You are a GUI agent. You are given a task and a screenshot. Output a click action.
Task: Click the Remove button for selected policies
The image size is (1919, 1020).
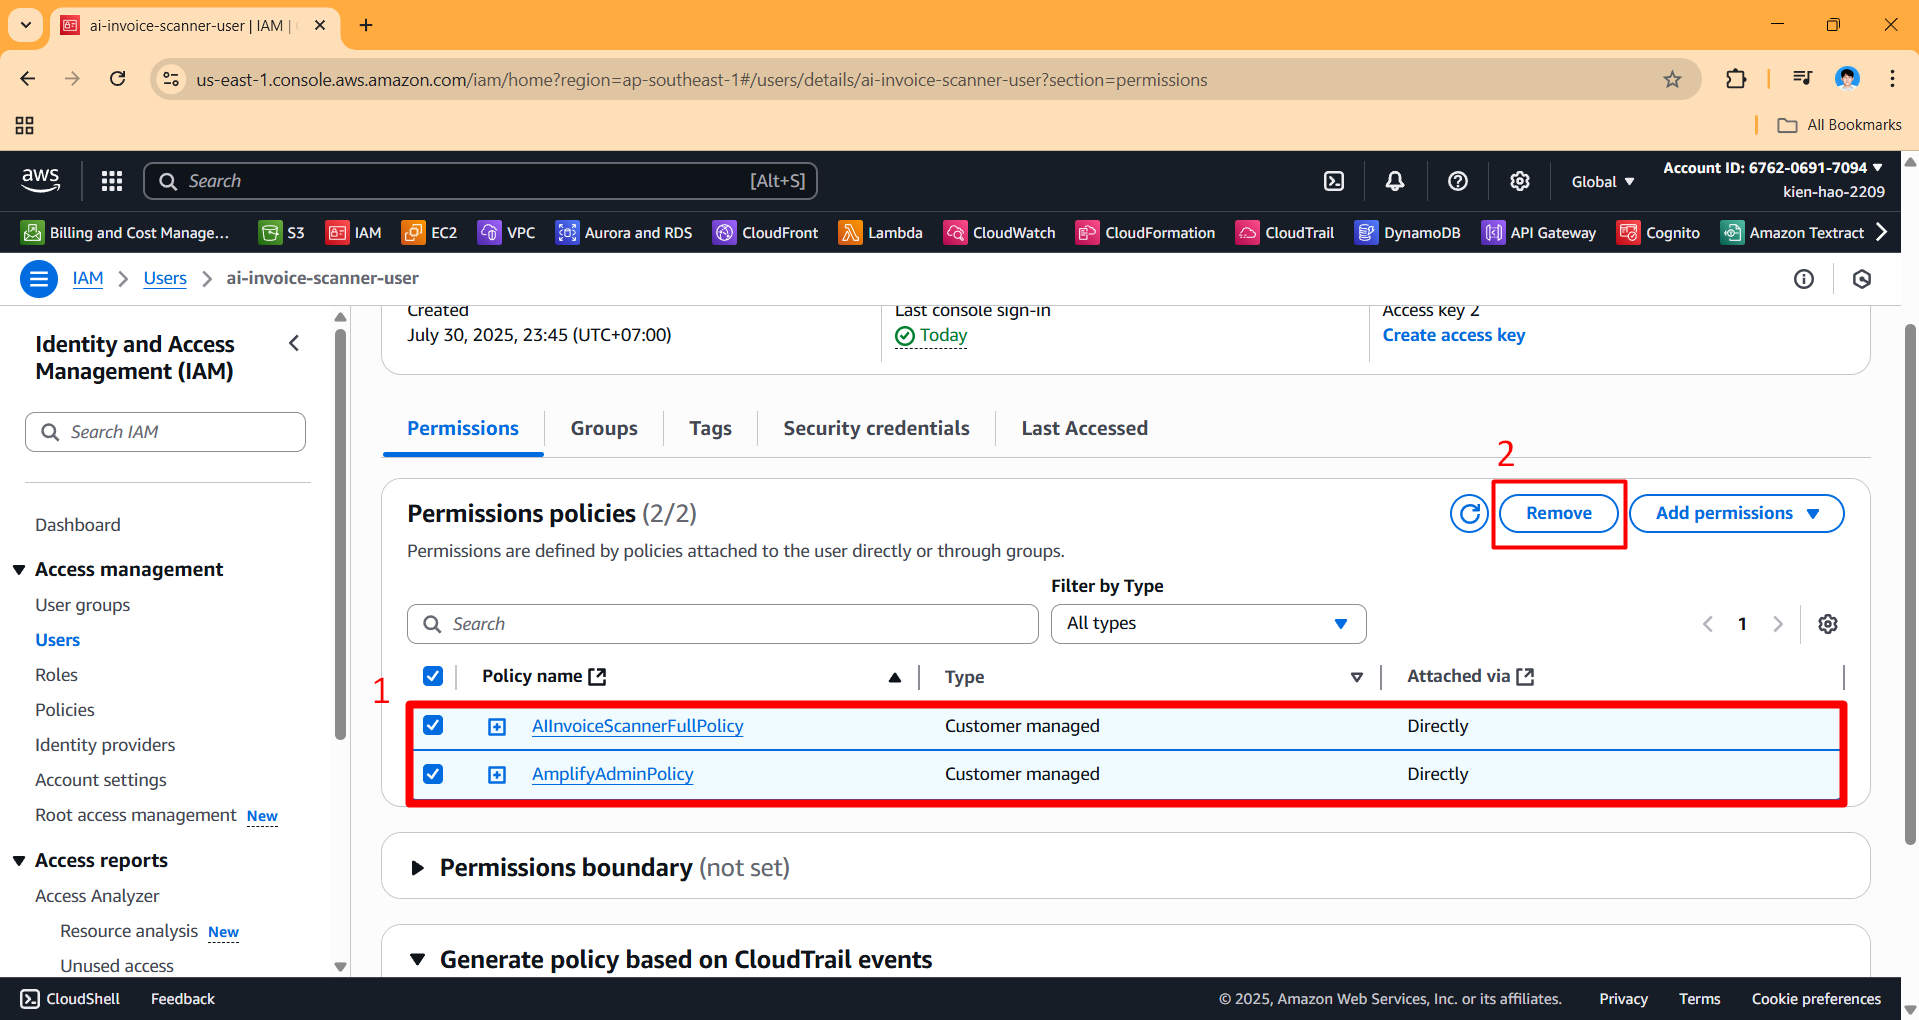pyautogui.click(x=1558, y=513)
